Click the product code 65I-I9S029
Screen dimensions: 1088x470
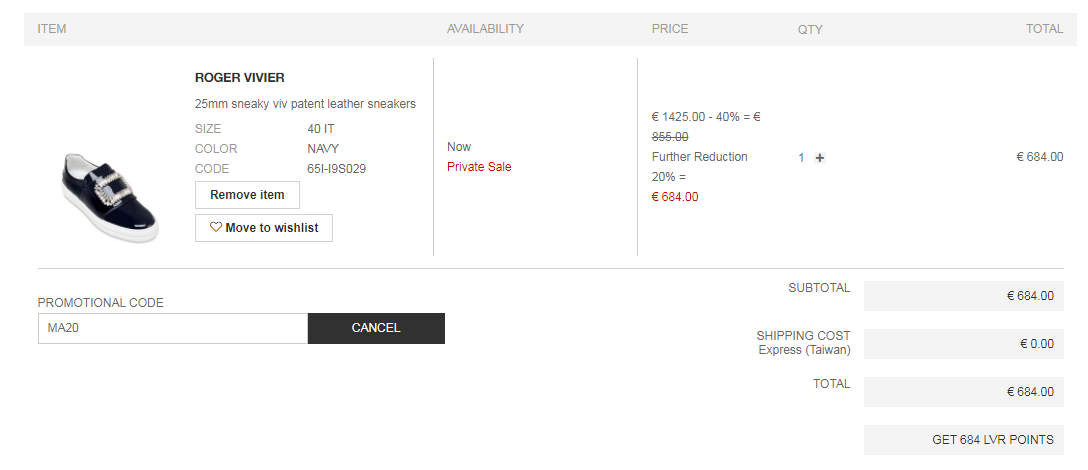click(336, 169)
